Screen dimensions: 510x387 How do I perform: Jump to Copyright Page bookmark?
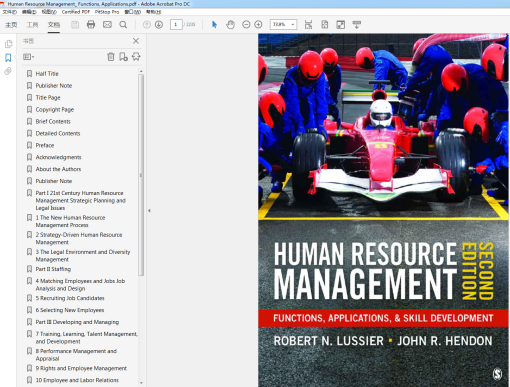click(x=55, y=110)
